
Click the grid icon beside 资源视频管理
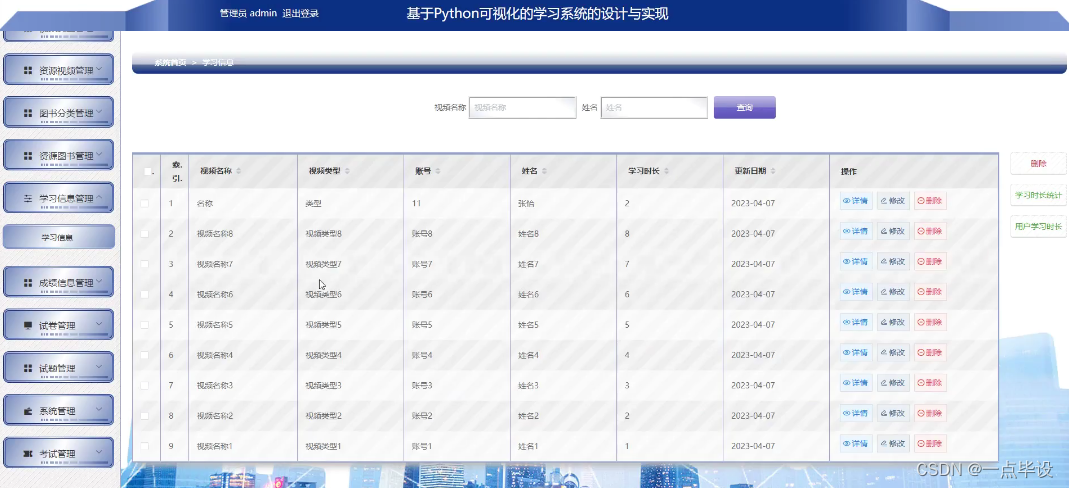click(28, 70)
